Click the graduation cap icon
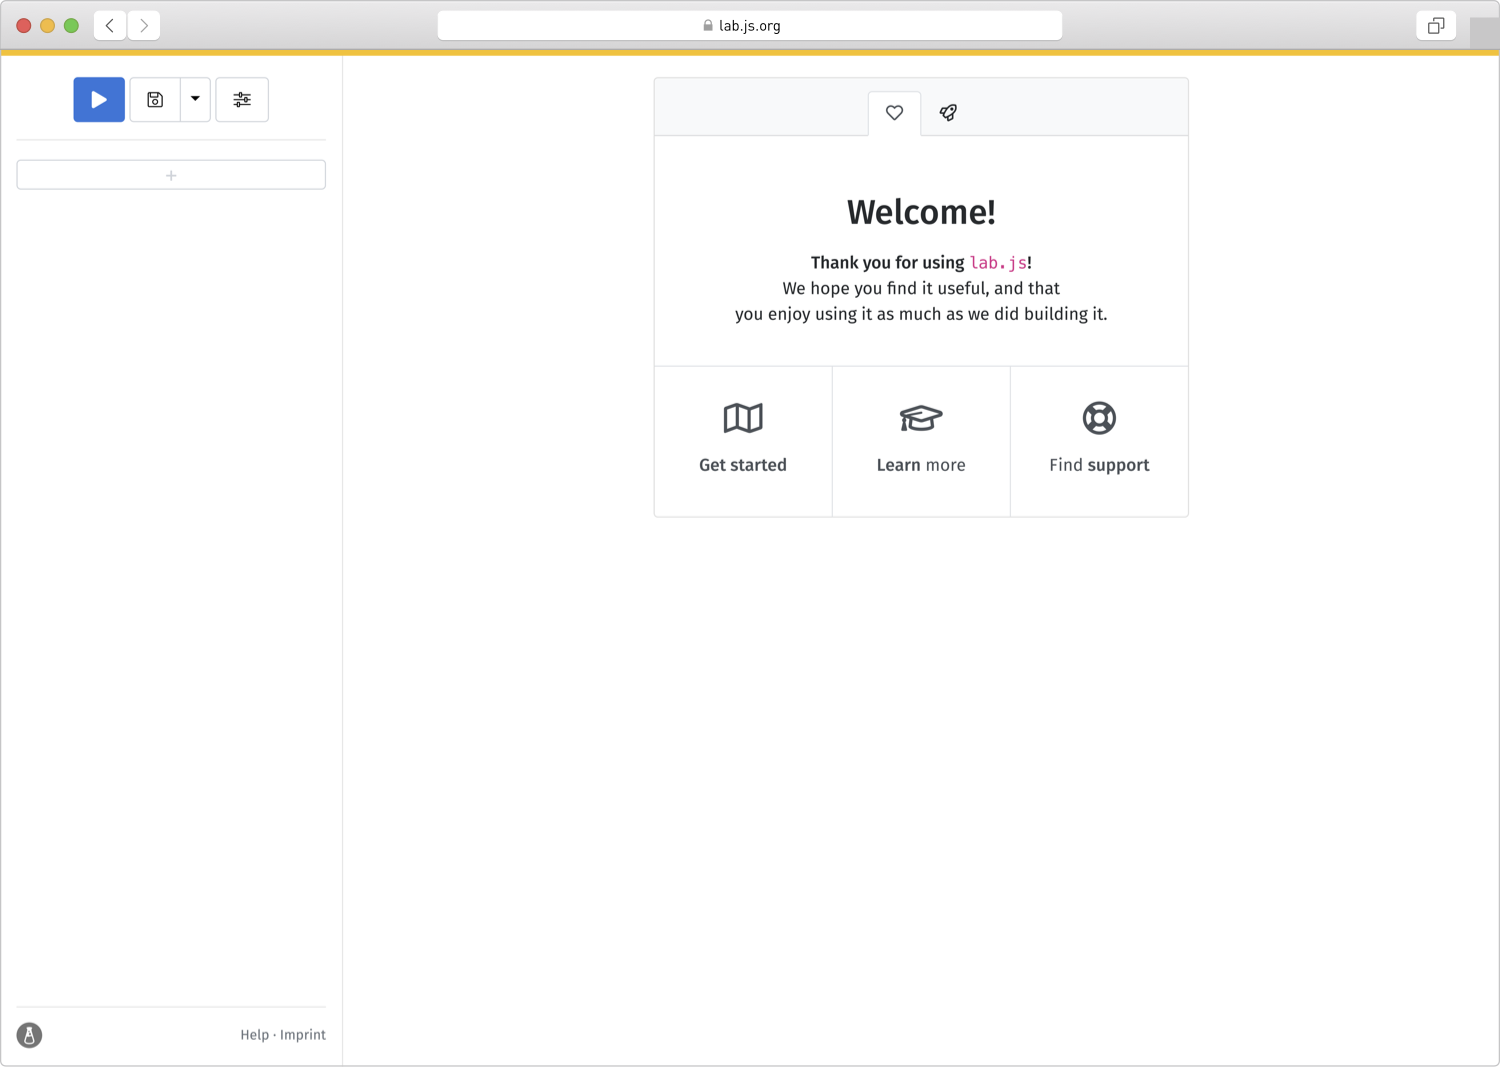Image resolution: width=1500 pixels, height=1067 pixels. click(x=921, y=418)
